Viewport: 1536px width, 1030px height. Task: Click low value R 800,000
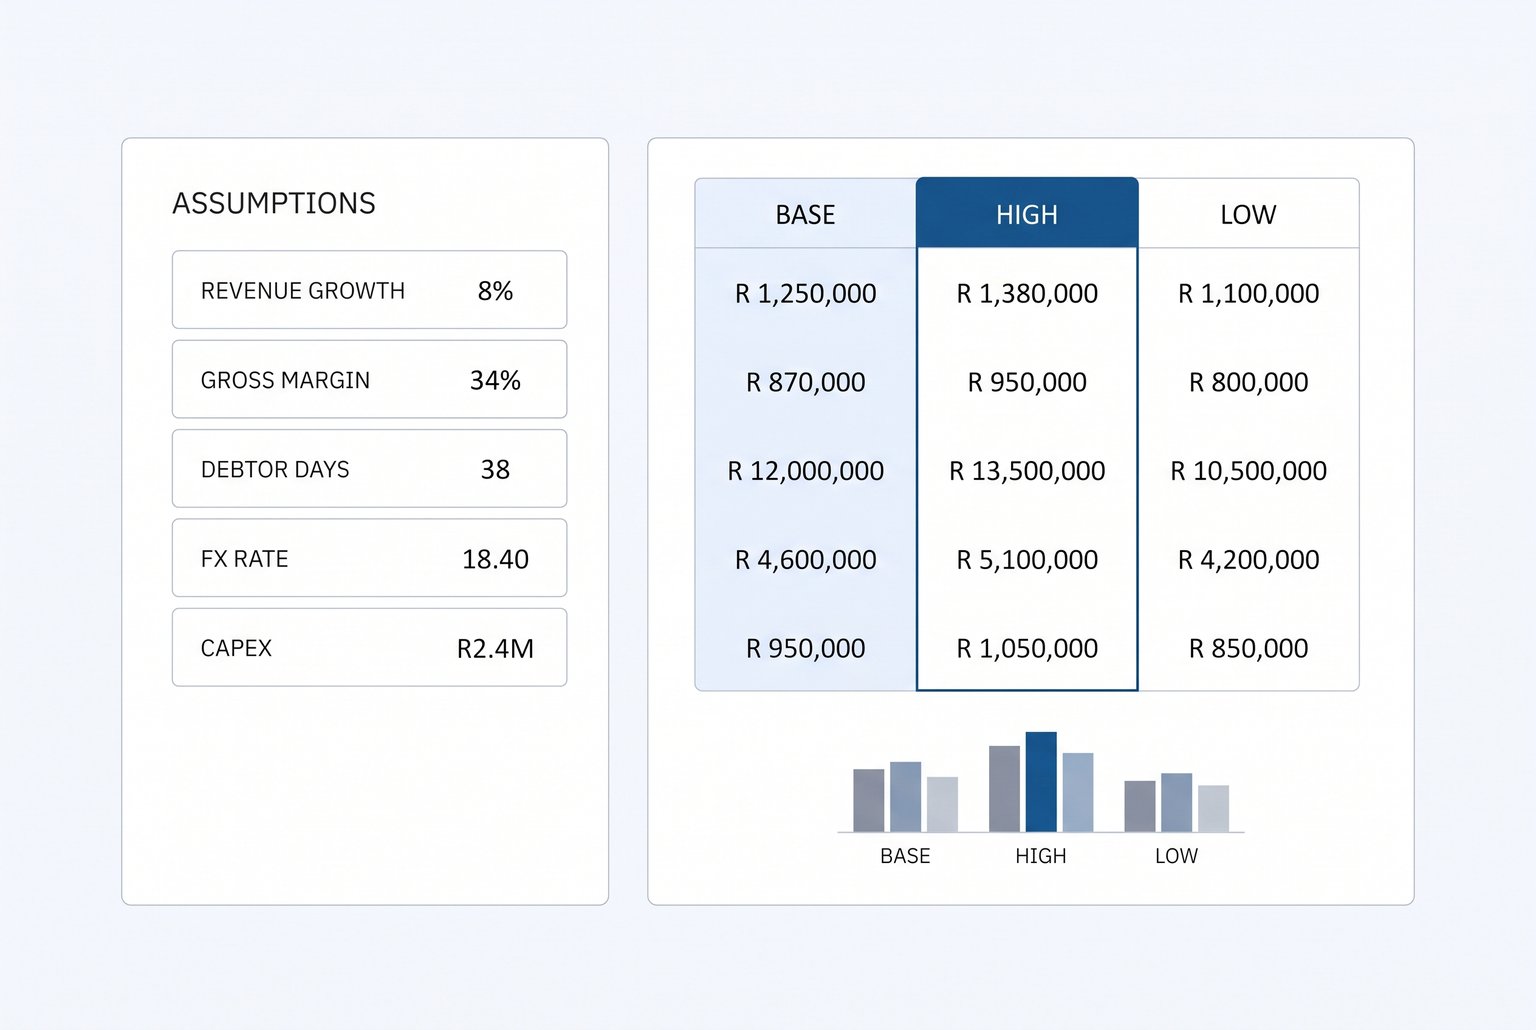[x=1248, y=382]
